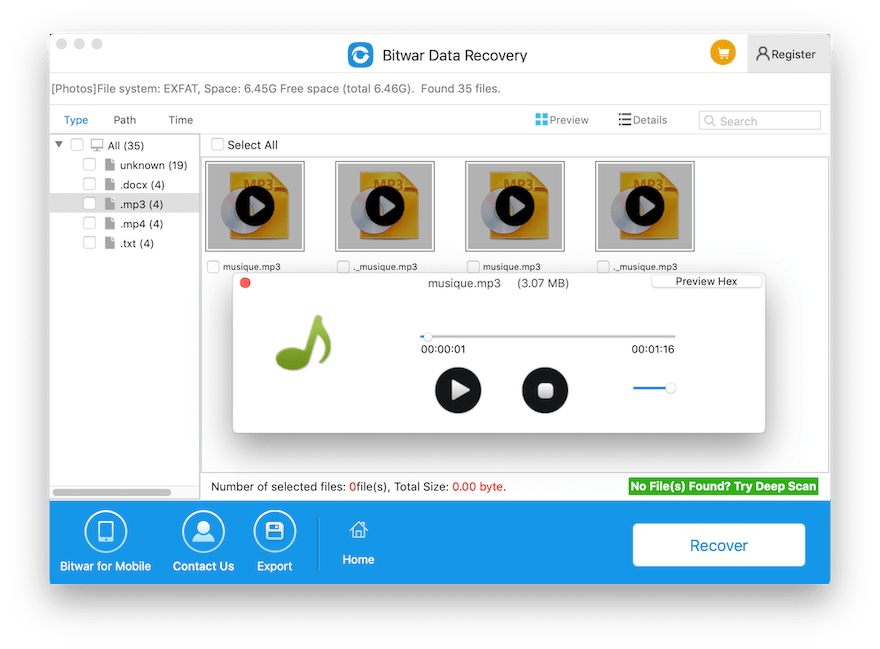Click the Recover button

(x=719, y=545)
